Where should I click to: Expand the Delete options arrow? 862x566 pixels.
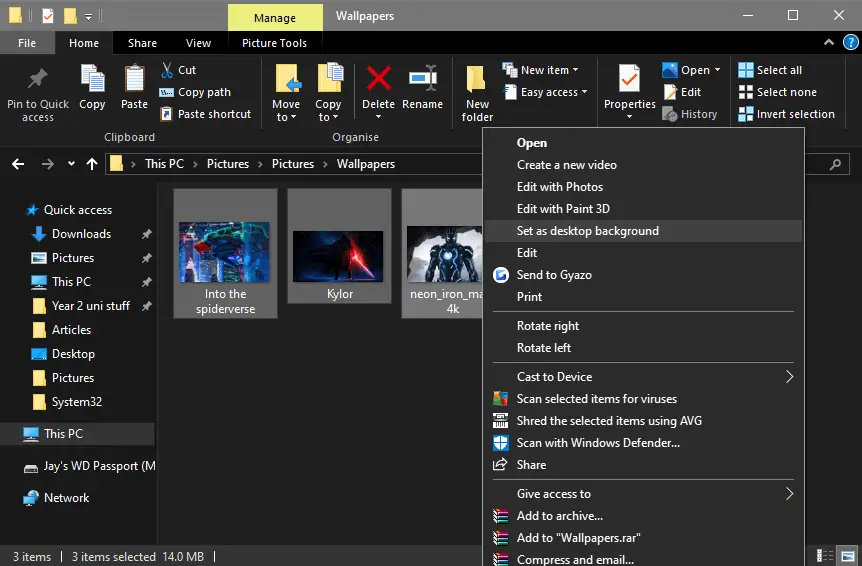[x=378, y=116]
